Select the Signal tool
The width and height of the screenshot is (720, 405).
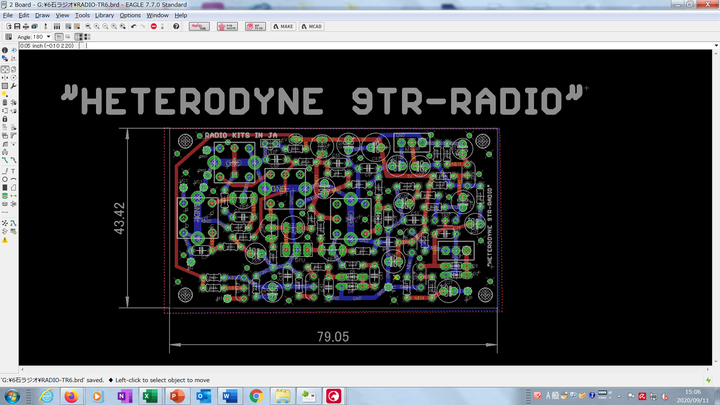coord(13,196)
